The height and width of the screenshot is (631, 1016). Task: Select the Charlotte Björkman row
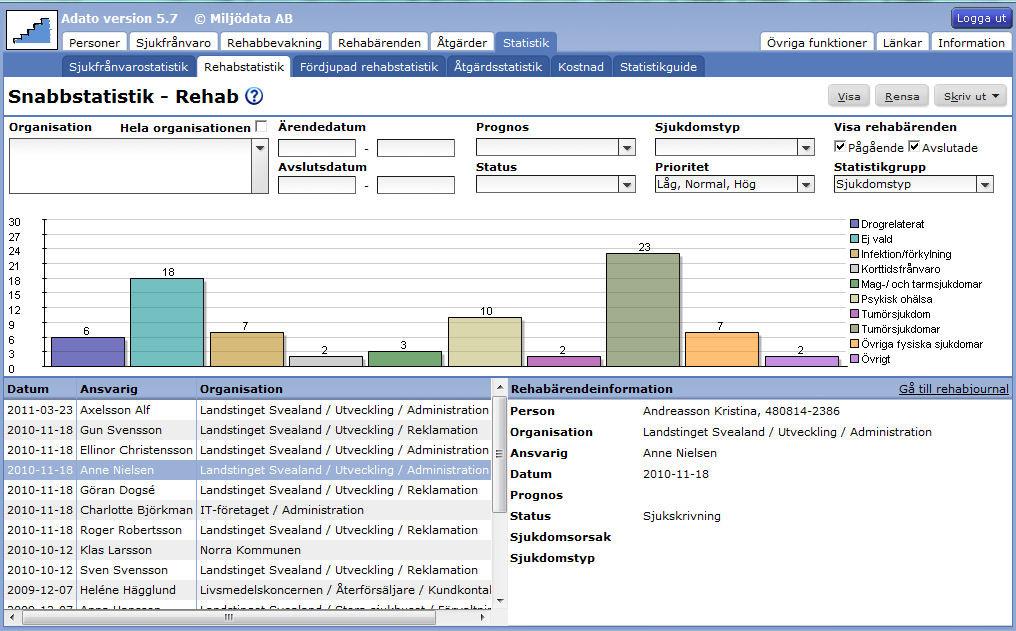pos(248,511)
